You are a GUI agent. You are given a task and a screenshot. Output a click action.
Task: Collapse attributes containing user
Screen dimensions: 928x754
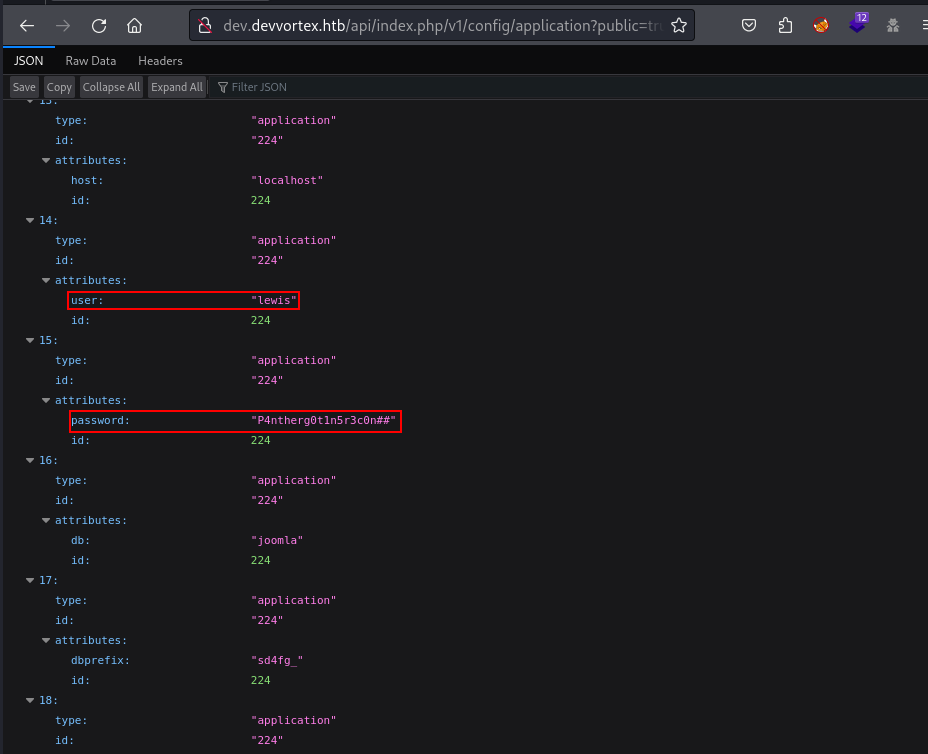46,281
